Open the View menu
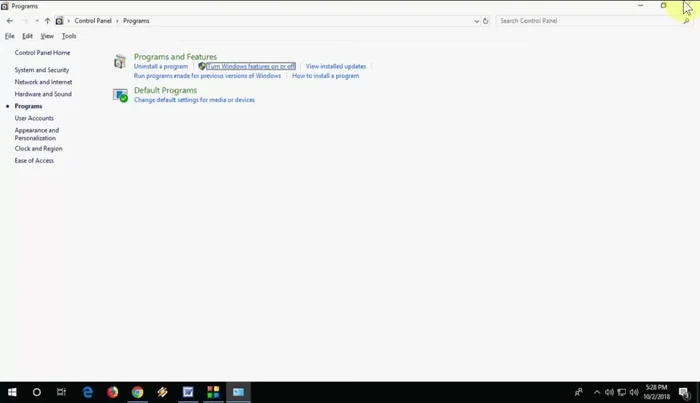This screenshot has width=700, height=403. point(47,36)
